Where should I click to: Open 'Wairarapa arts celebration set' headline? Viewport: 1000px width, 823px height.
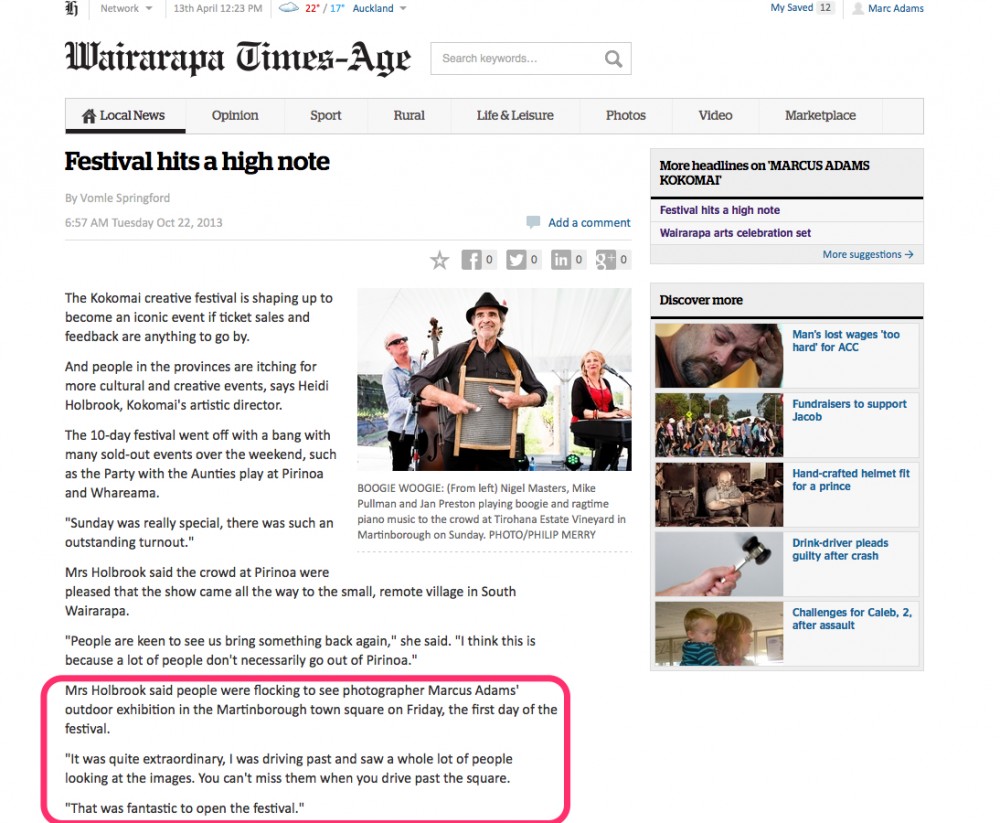point(735,233)
